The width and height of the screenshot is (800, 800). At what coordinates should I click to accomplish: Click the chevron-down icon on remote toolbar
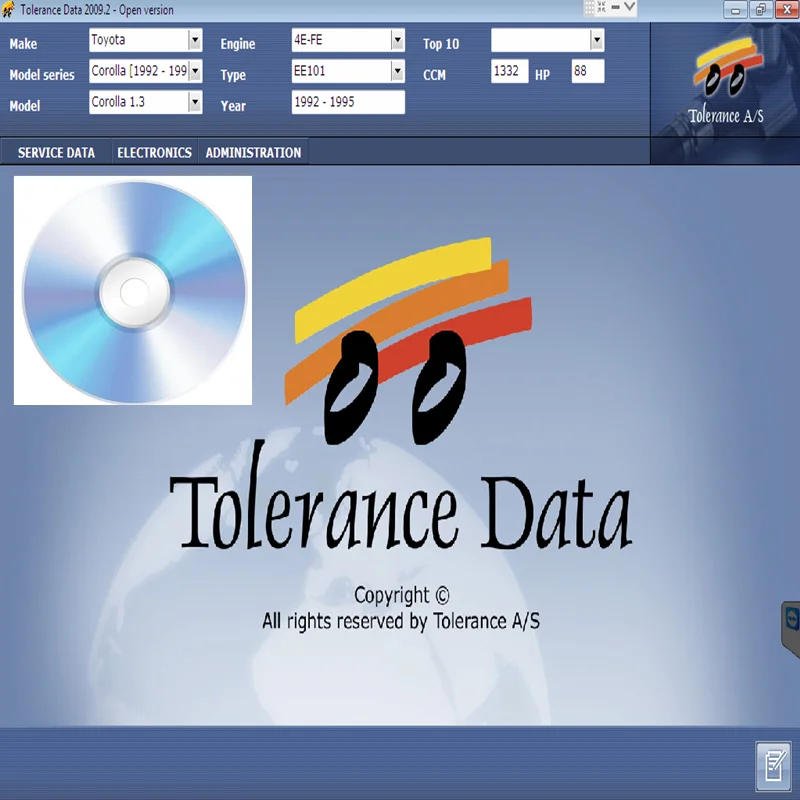[630, 7]
